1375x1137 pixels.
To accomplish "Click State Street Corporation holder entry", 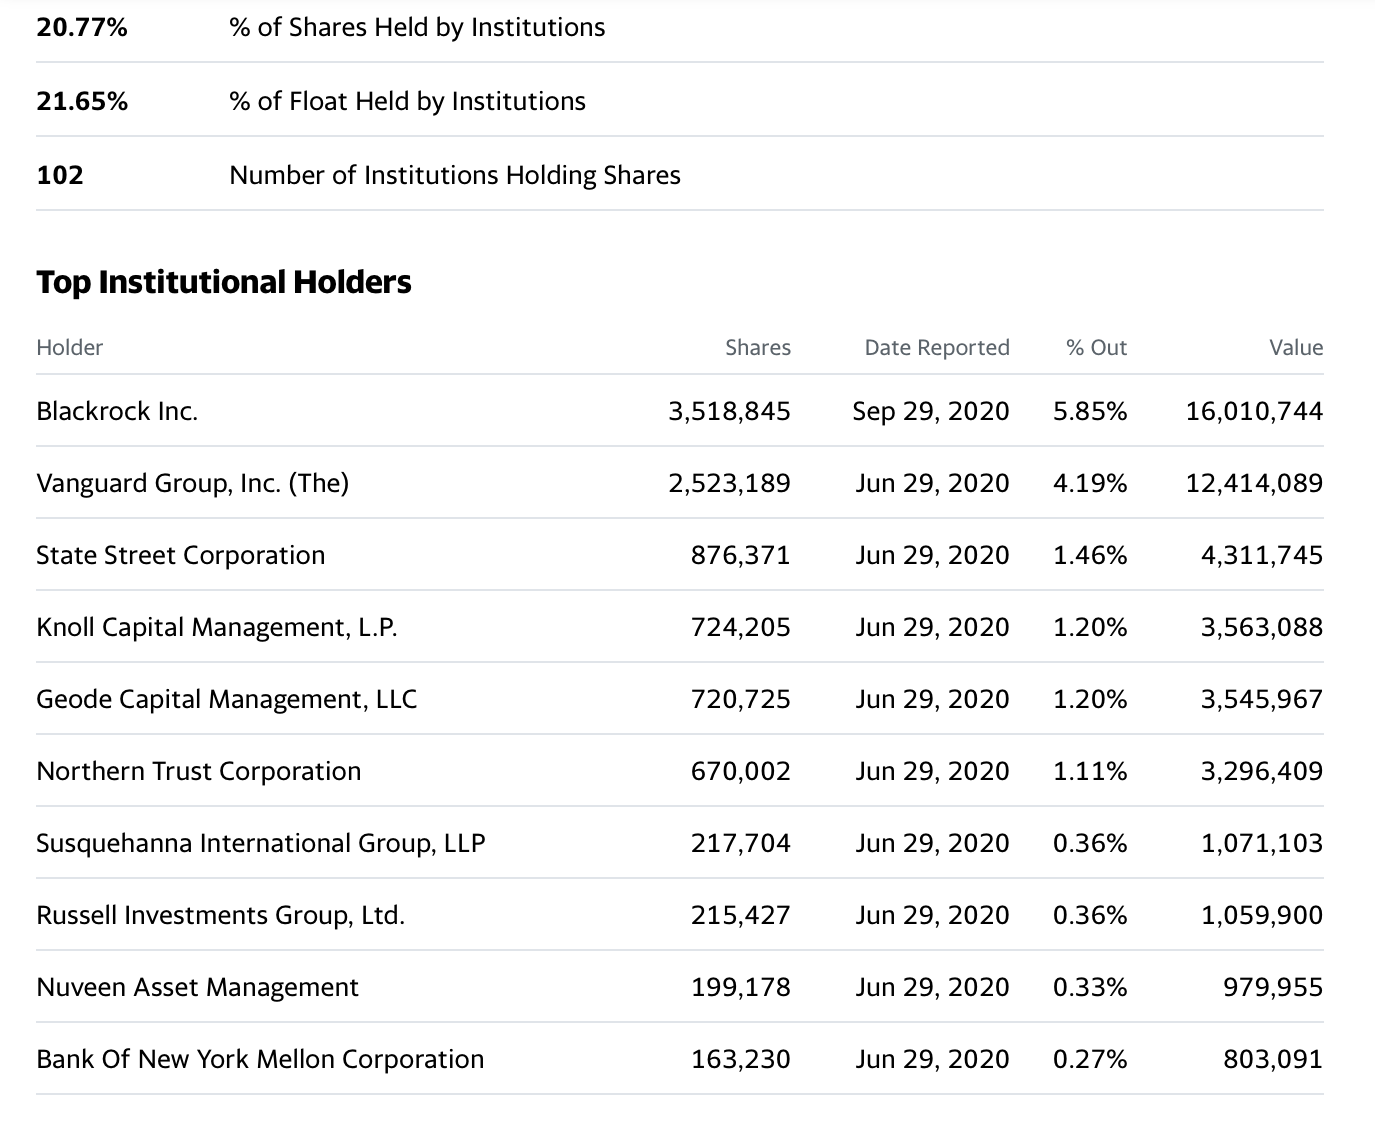I will click(x=181, y=555).
